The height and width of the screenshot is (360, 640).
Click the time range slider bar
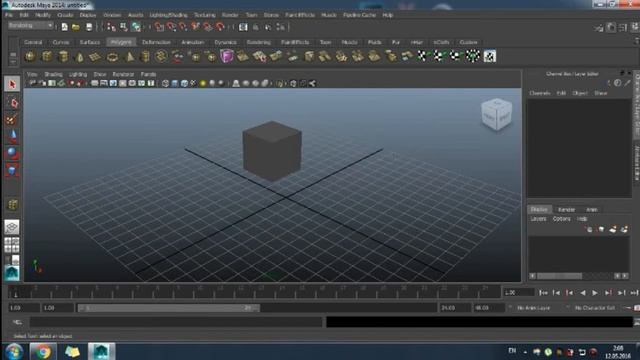(169, 308)
